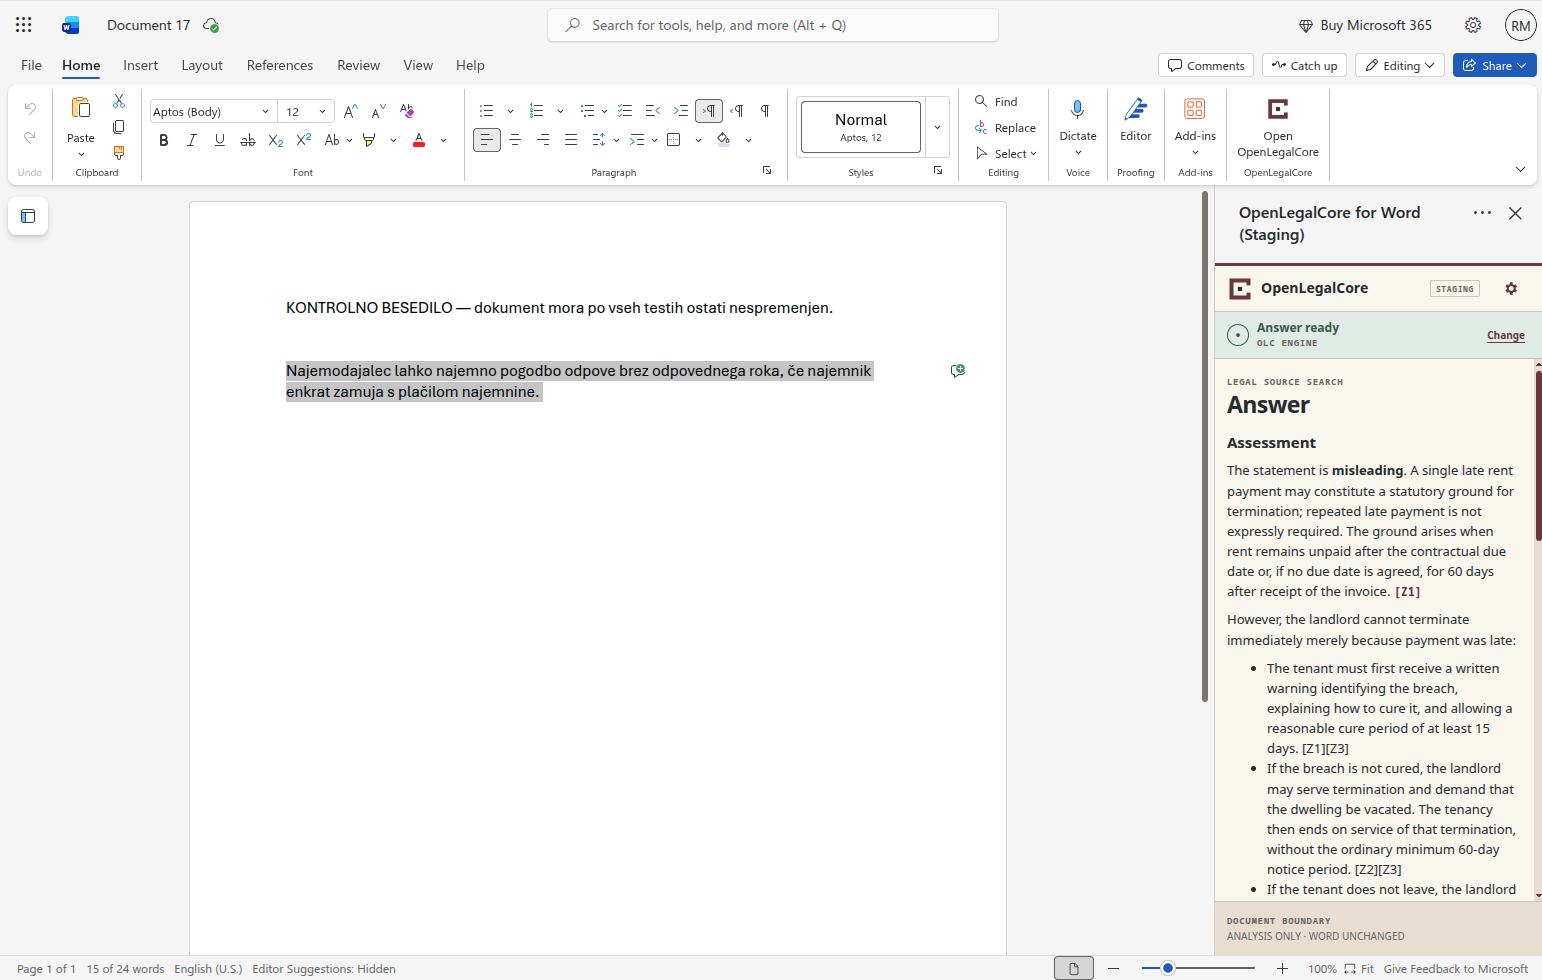Click Buy Microsoft 365

point(1365,25)
